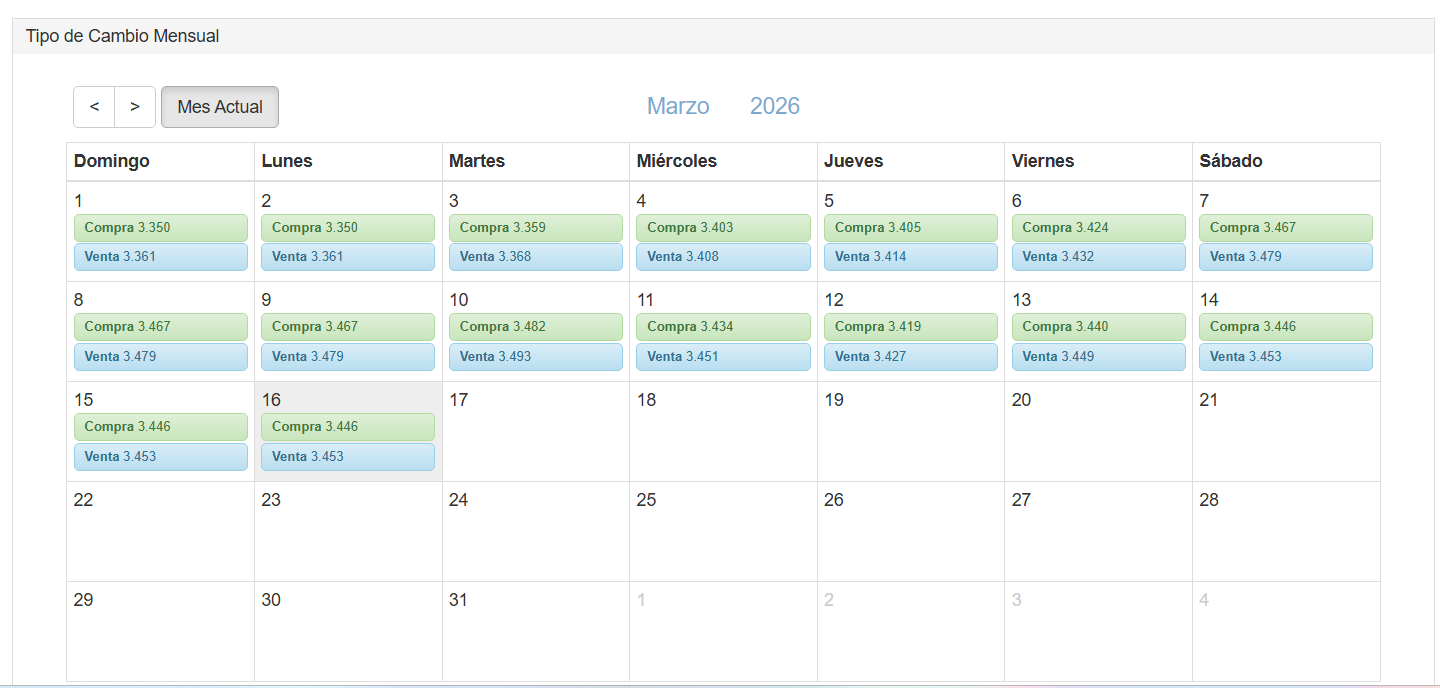Open Venta 3.408 on March 4
Screen dimensions: 1440x688
click(x=723, y=257)
